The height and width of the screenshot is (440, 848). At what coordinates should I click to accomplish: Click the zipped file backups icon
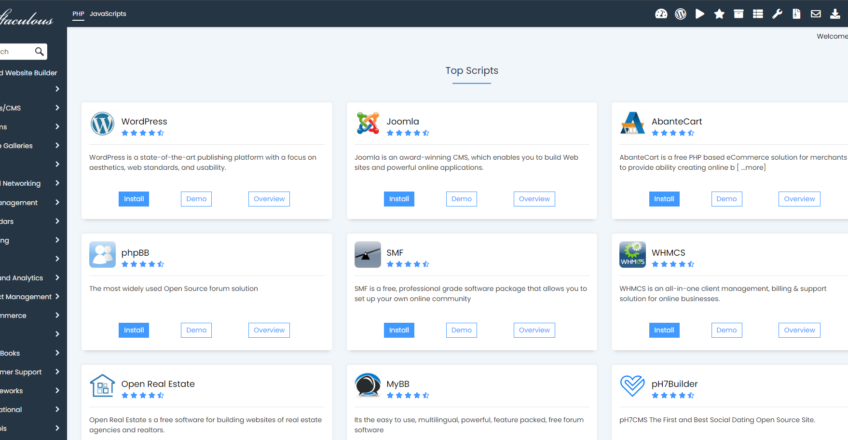[x=796, y=14]
